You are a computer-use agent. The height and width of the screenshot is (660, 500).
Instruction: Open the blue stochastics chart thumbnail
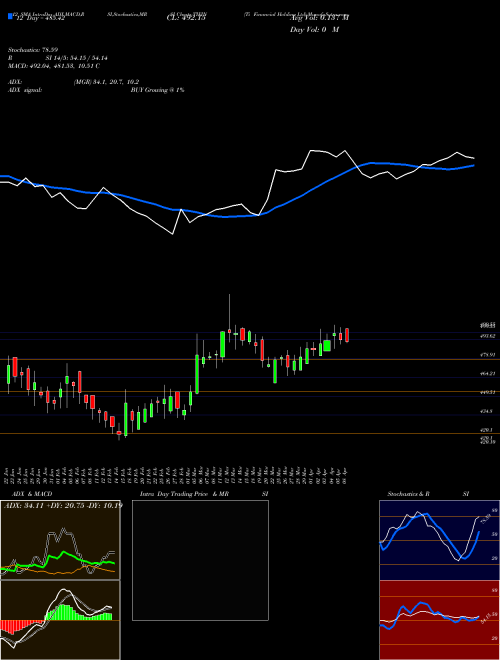(x=439, y=540)
